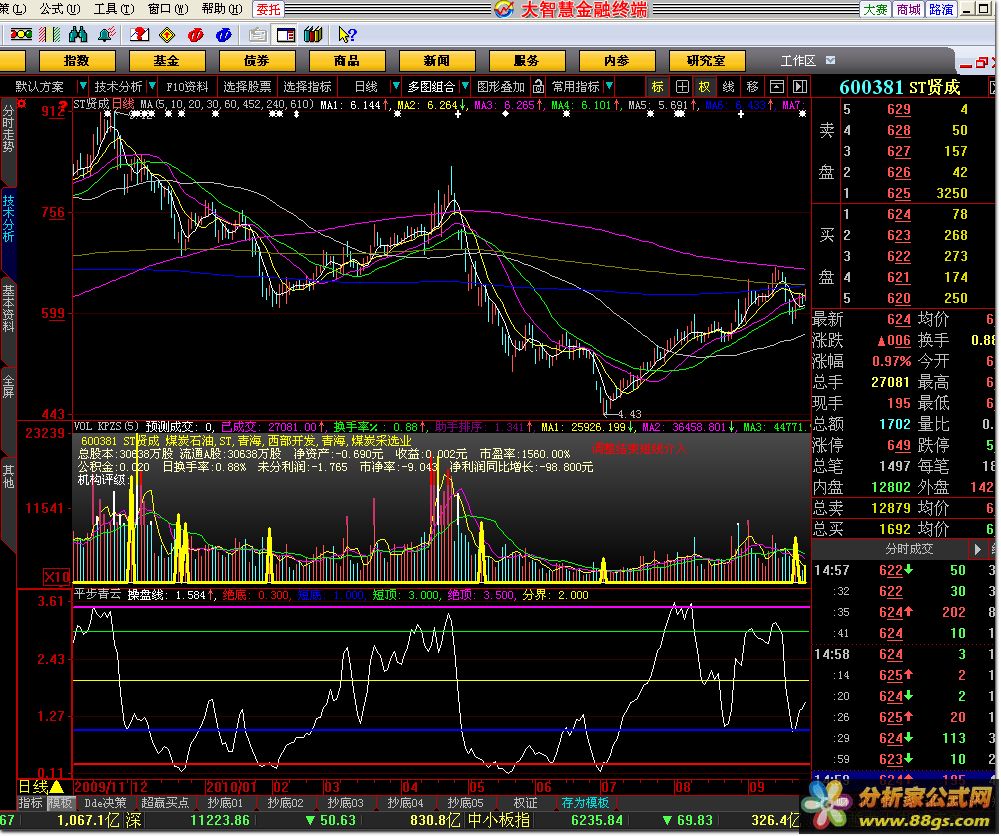Image resolution: width=1001 pixels, height=836 pixels.
Task: Open the 工具 menu
Action: tap(114, 9)
